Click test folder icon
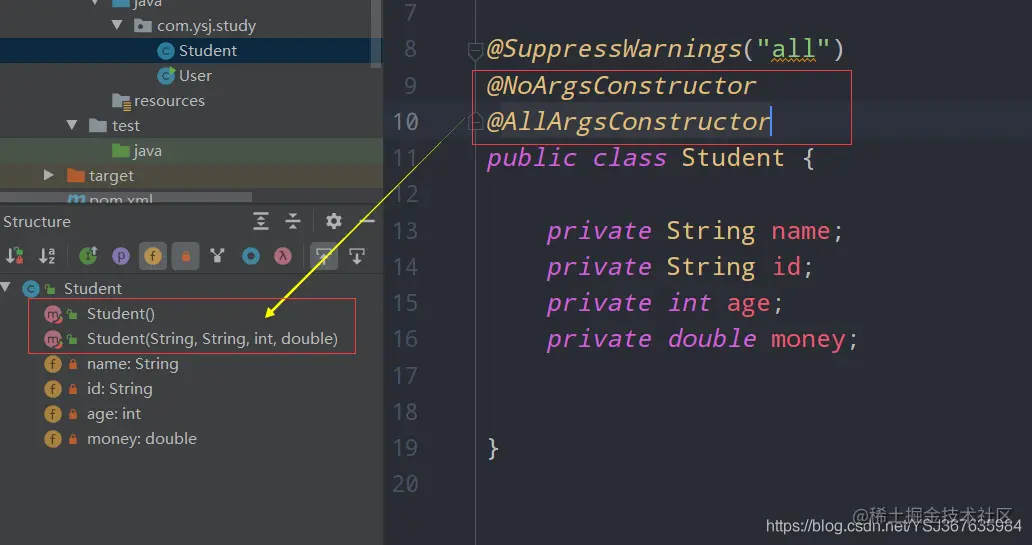This screenshot has height=545, width=1032. click(98, 126)
